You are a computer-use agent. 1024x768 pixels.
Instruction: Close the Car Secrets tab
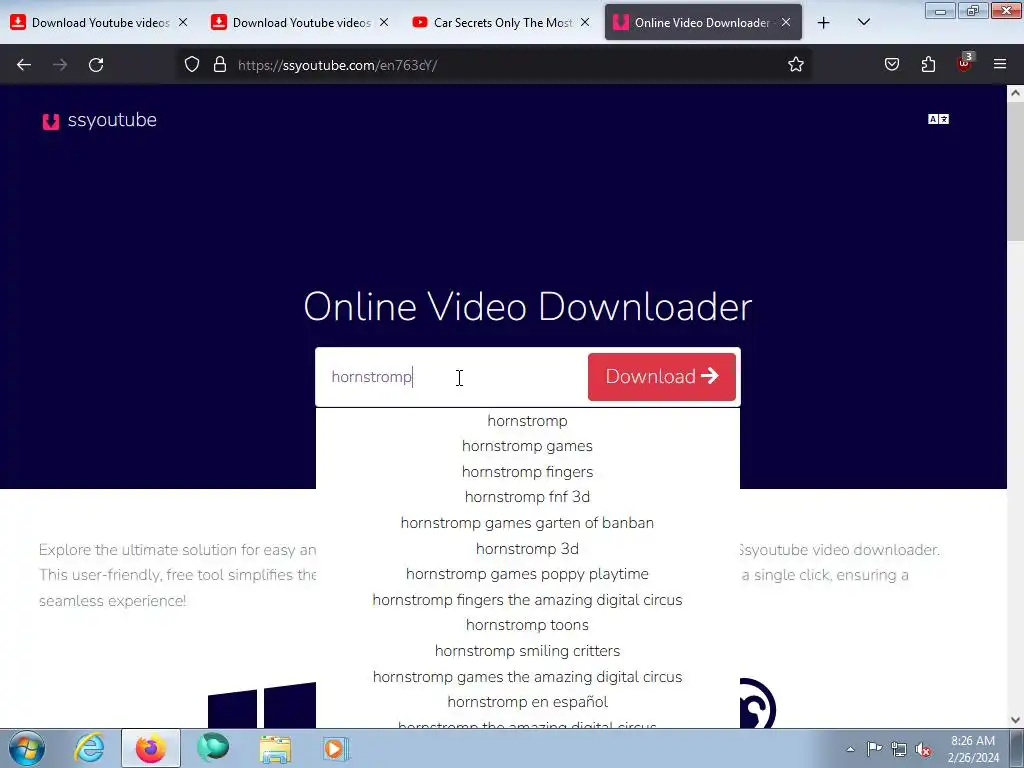[x=585, y=23]
